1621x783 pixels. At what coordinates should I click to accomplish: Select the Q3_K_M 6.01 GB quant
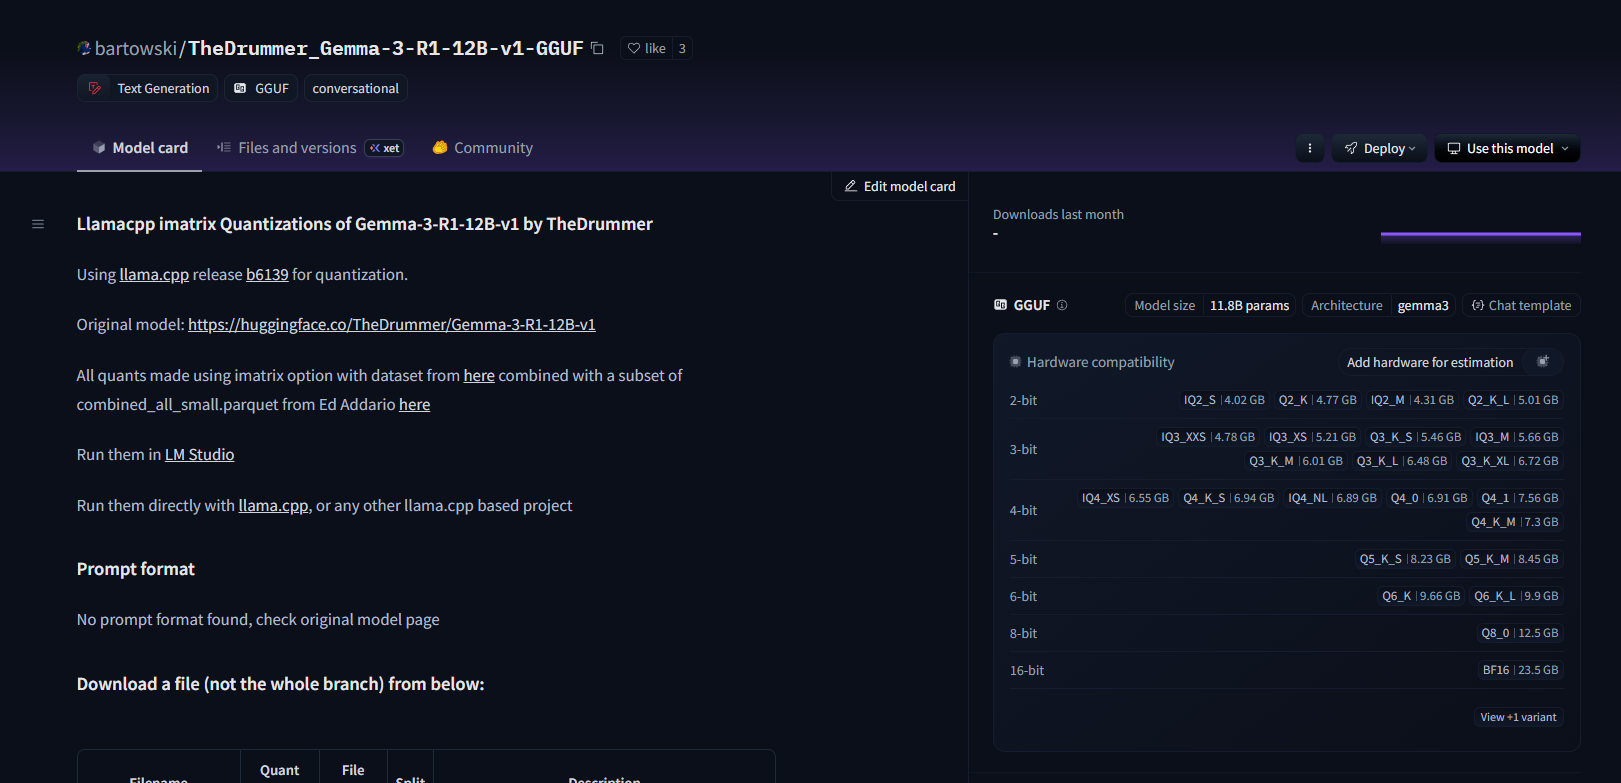(1296, 461)
